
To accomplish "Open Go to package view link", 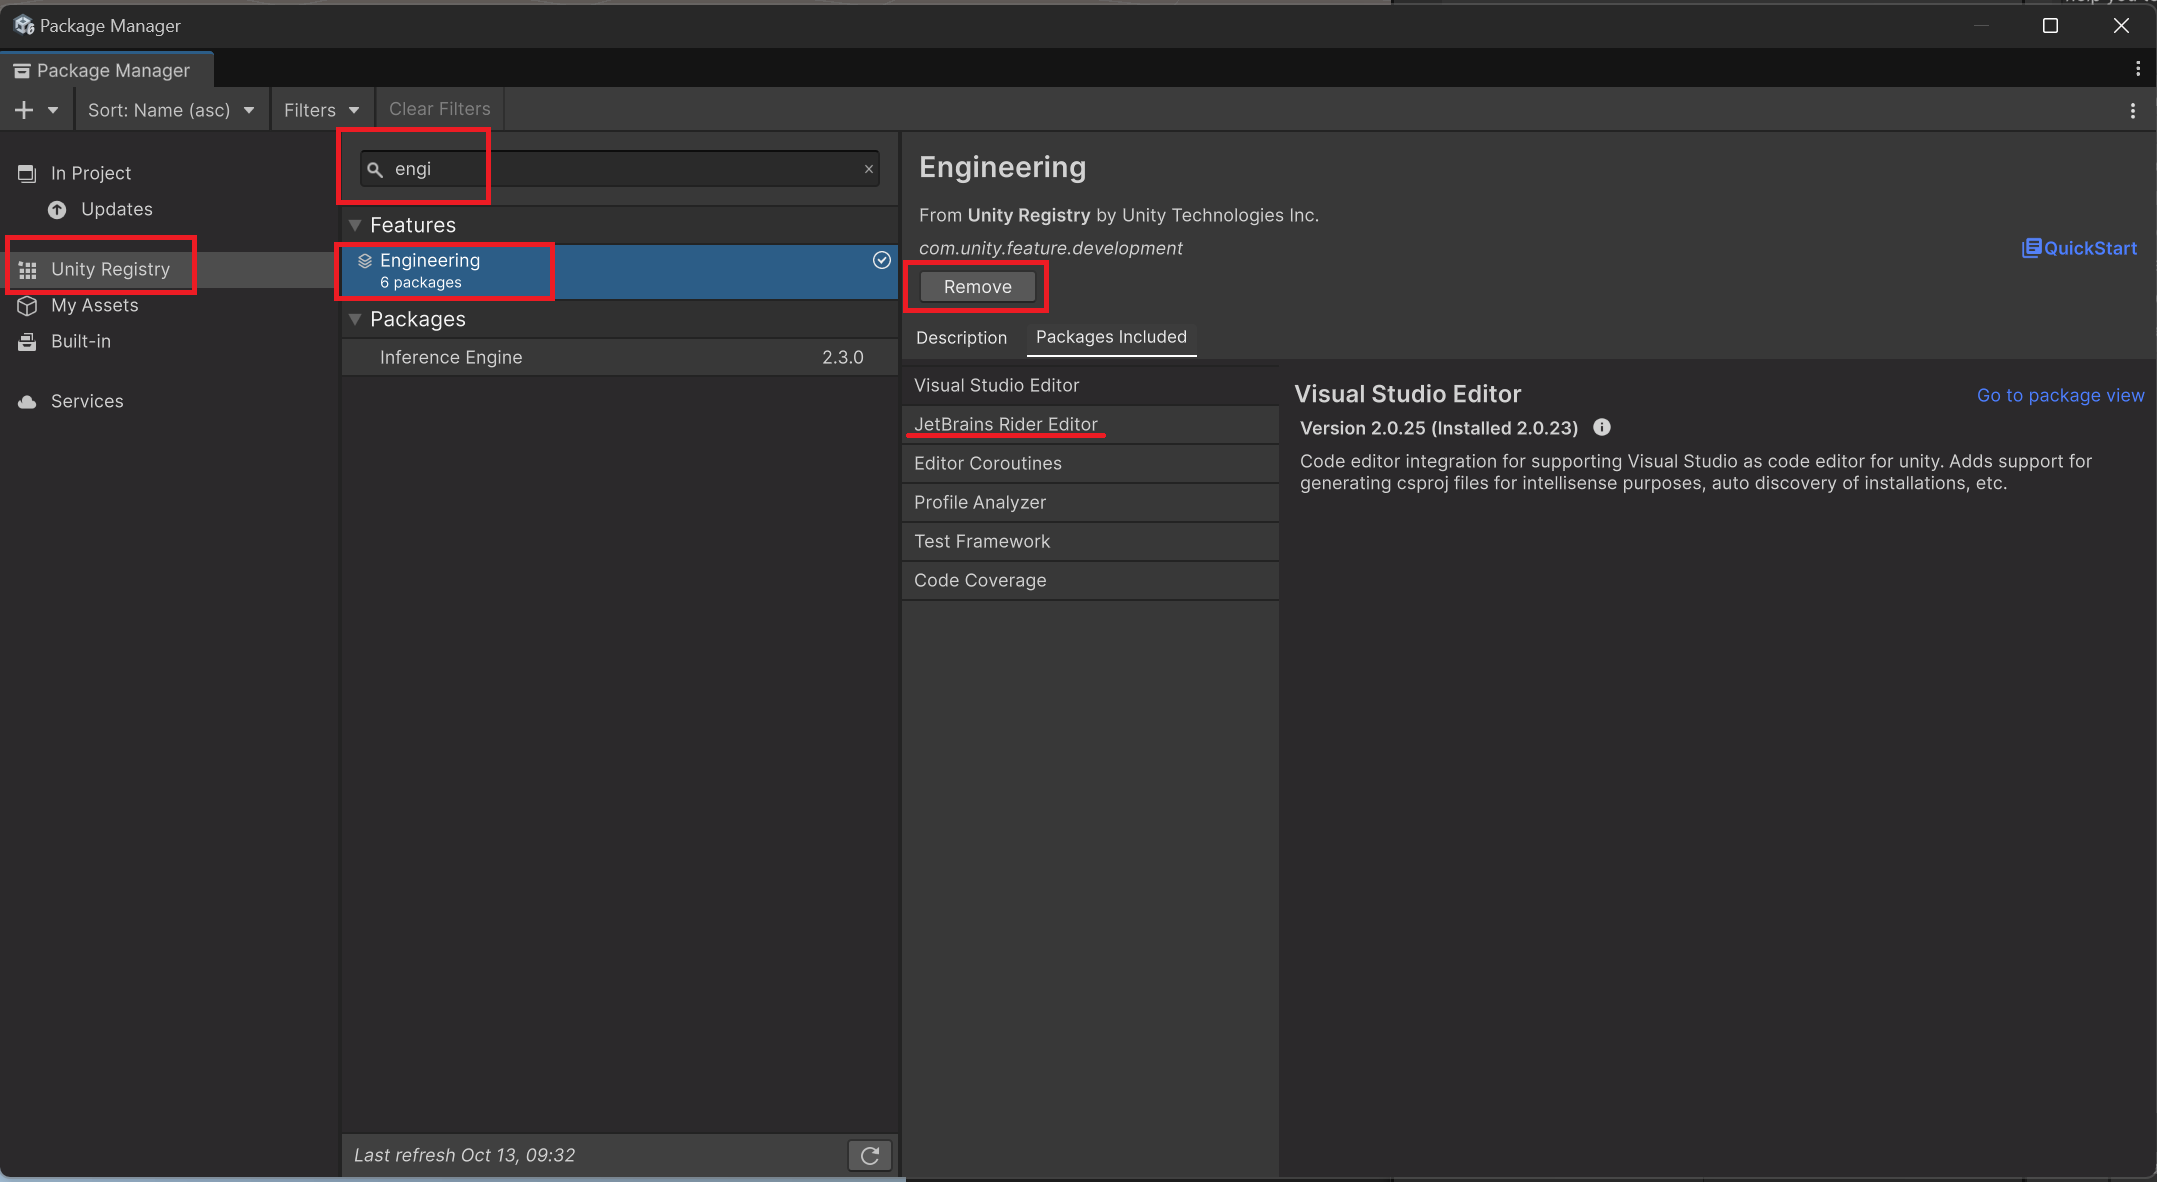I will pos(2060,395).
